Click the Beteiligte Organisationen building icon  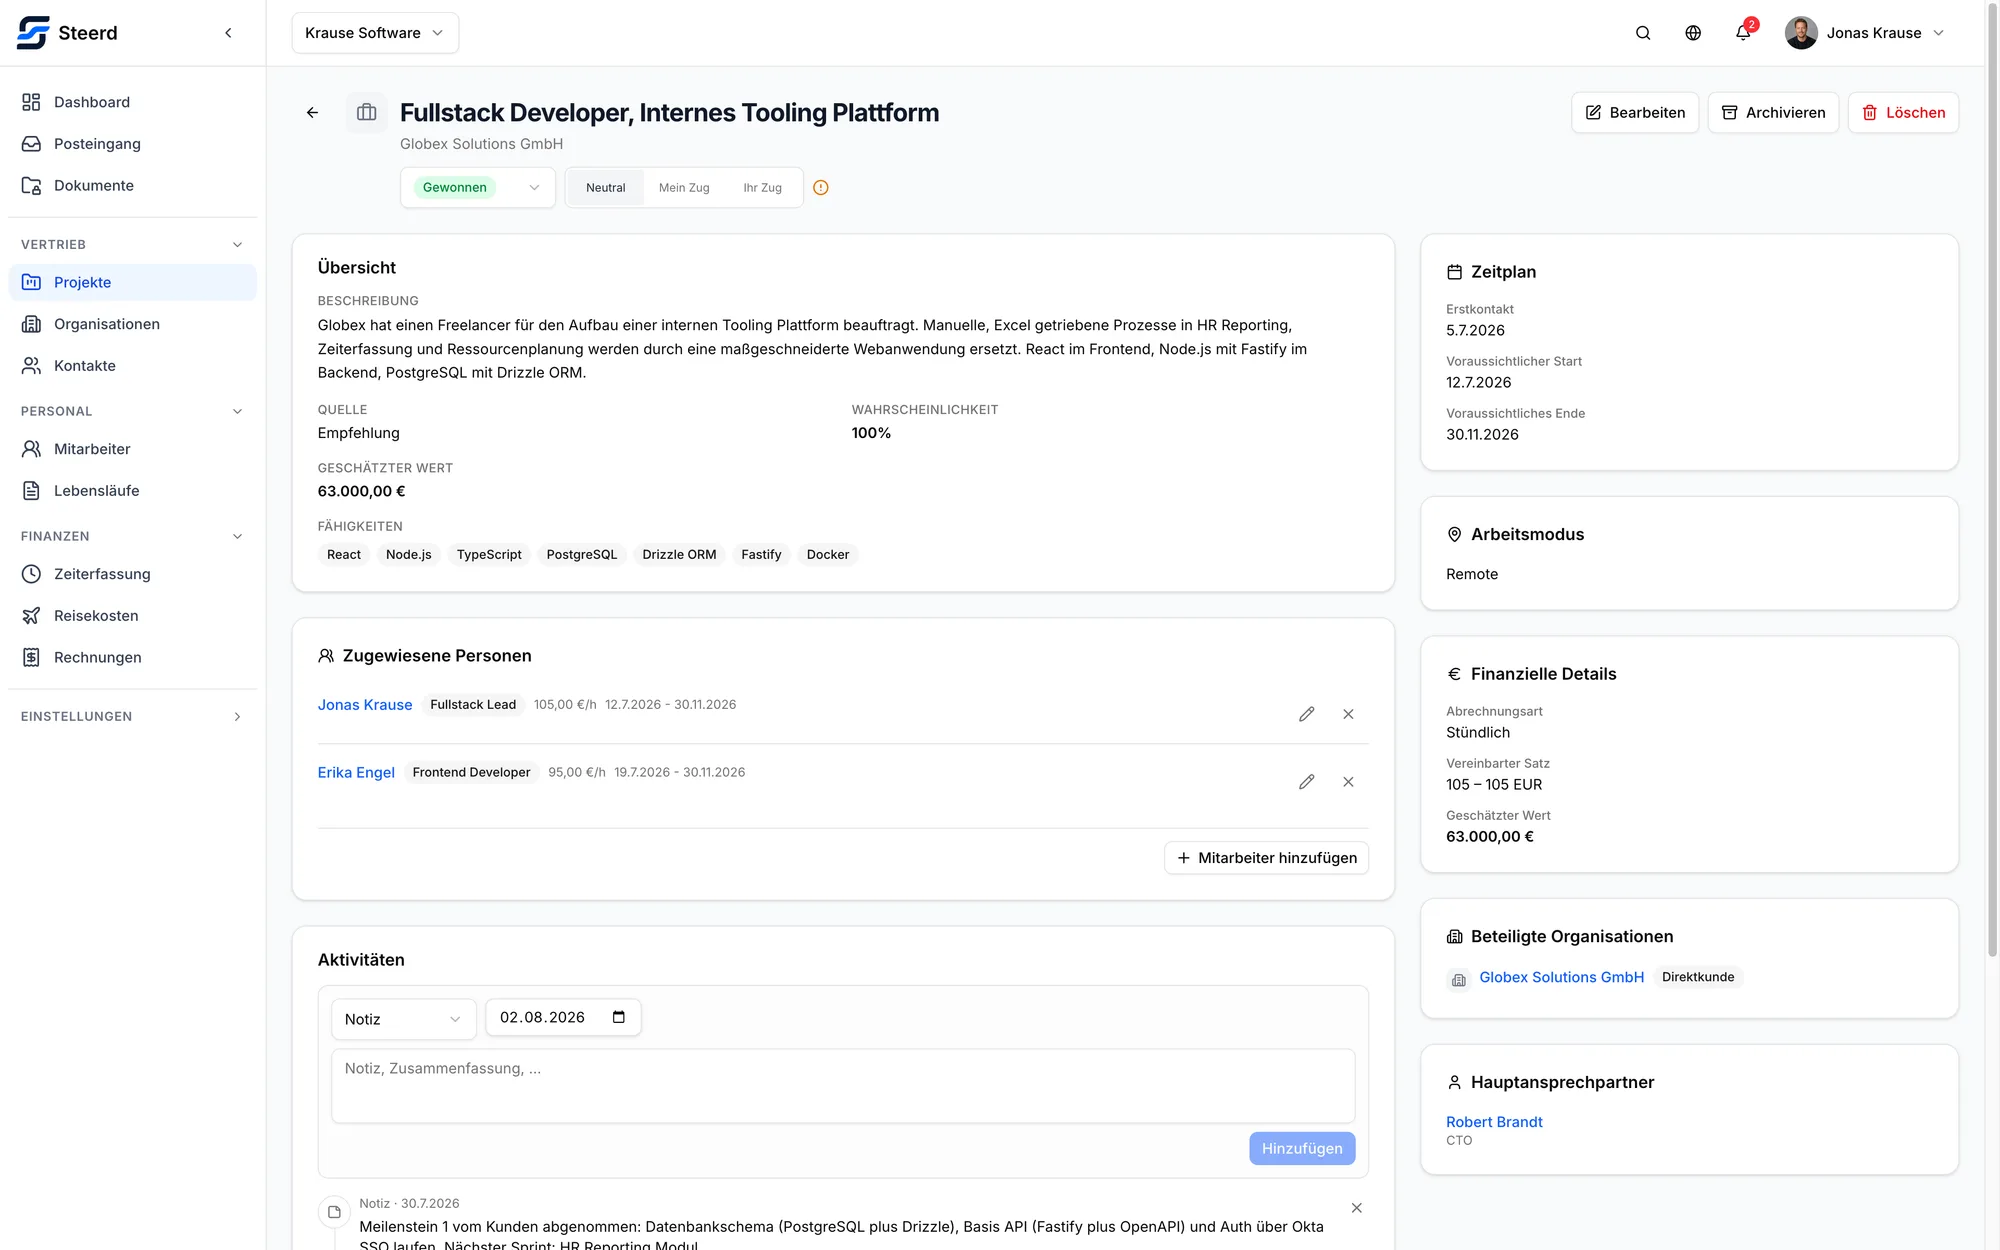pos(1454,937)
